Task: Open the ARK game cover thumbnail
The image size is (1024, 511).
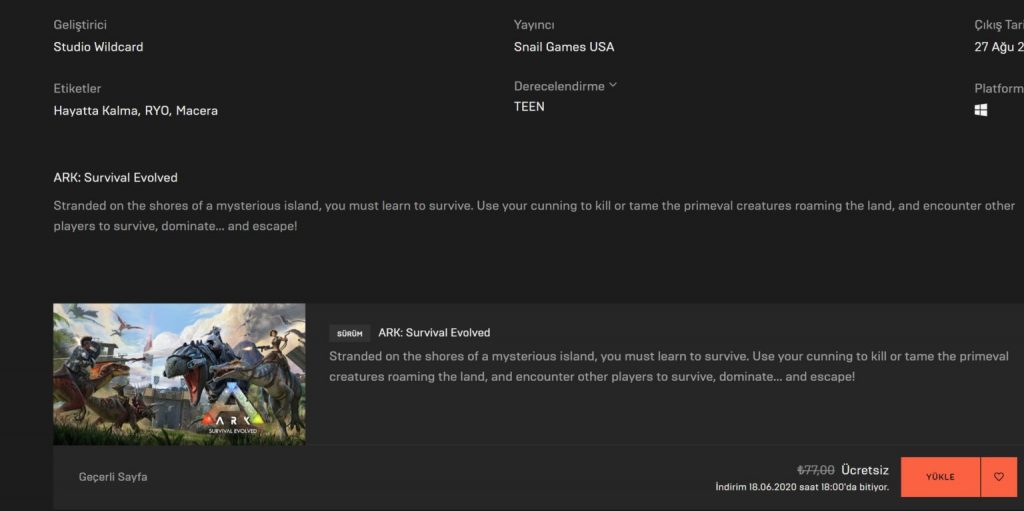Action: pos(180,374)
